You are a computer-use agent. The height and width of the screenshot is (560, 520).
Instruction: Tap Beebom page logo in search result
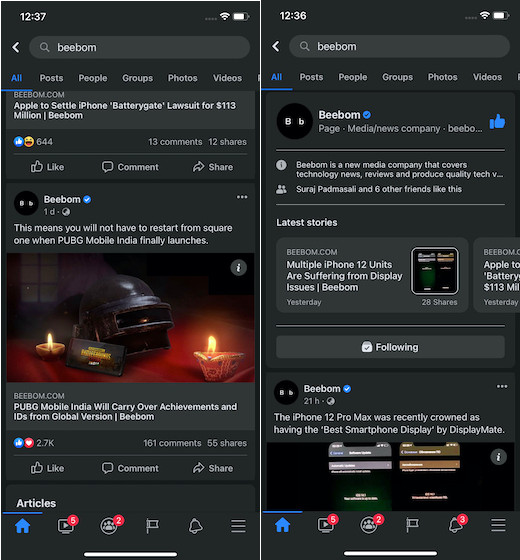click(x=295, y=121)
